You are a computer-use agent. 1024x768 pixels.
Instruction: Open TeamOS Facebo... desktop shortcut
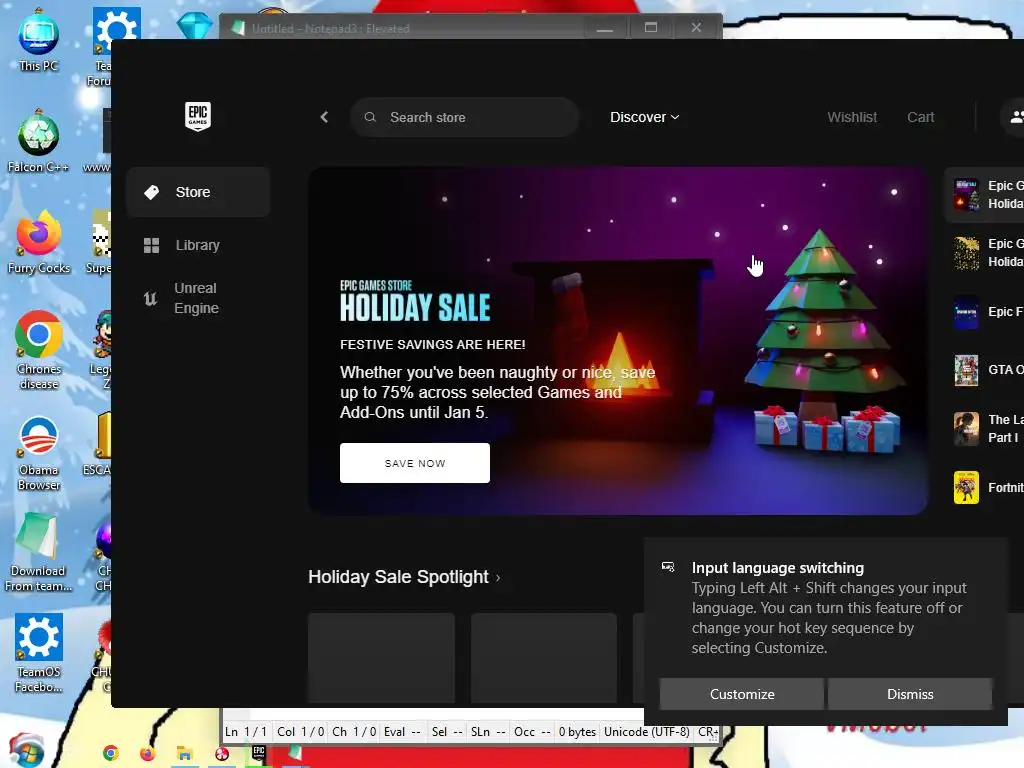pyautogui.click(x=39, y=654)
